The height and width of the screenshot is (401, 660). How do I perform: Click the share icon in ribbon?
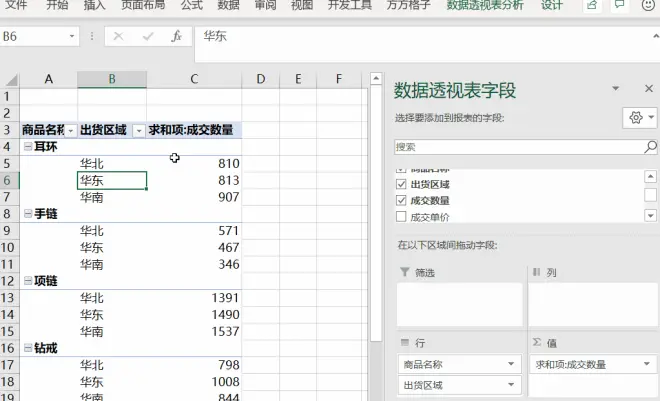coord(592,5)
